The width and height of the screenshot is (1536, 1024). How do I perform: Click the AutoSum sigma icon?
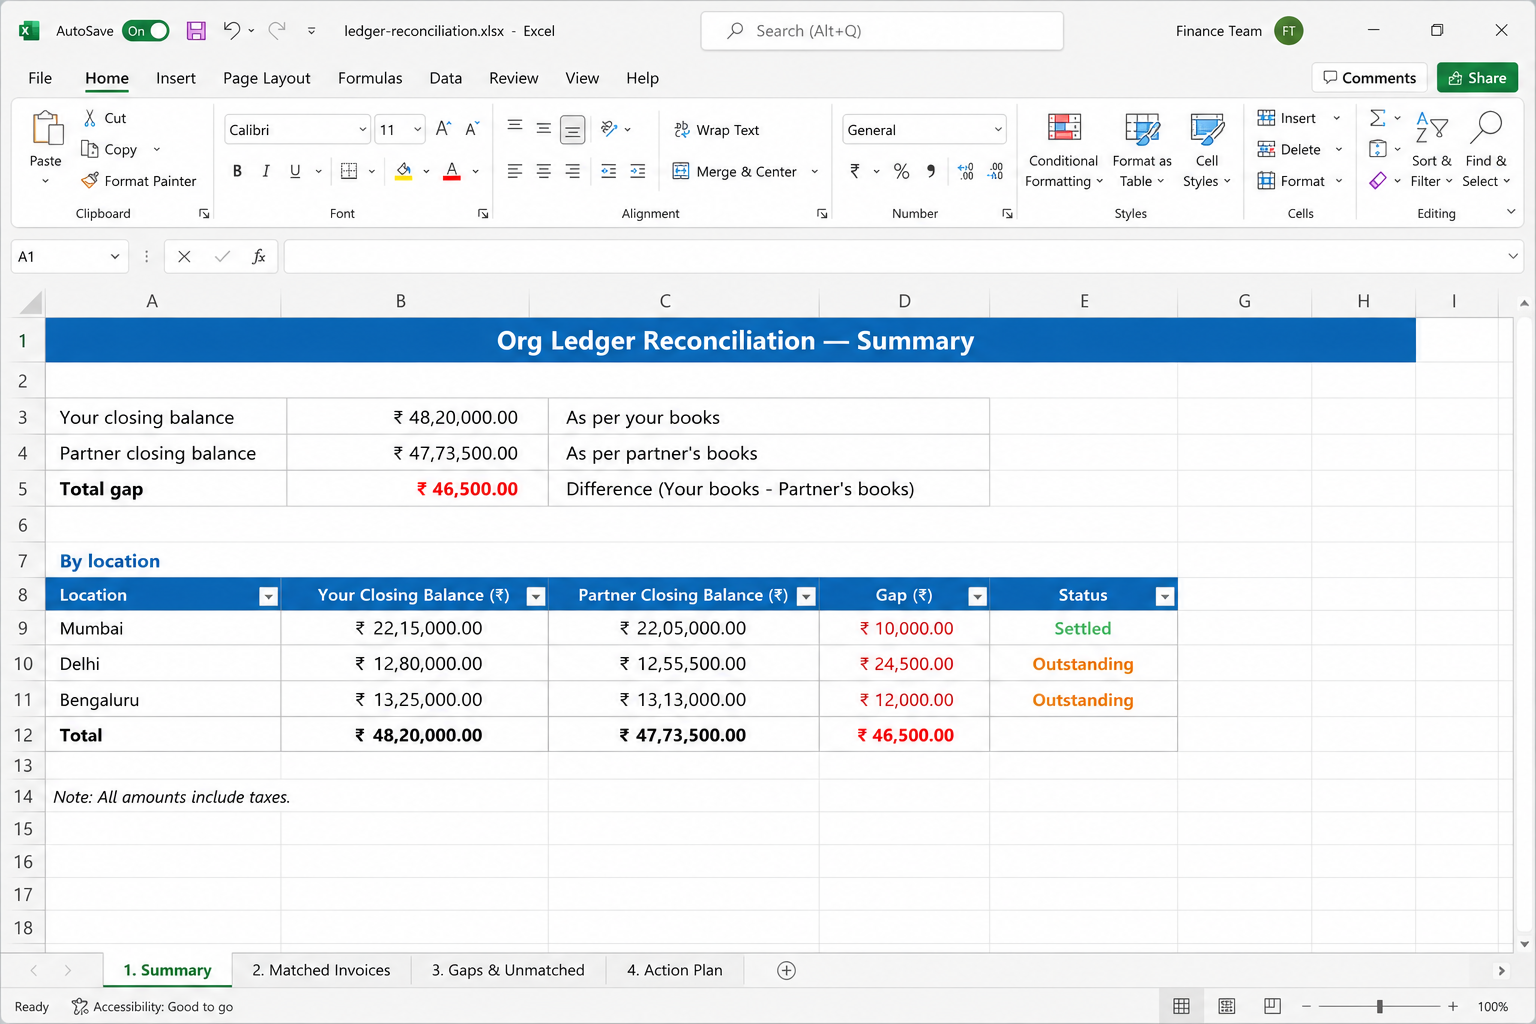click(1378, 118)
